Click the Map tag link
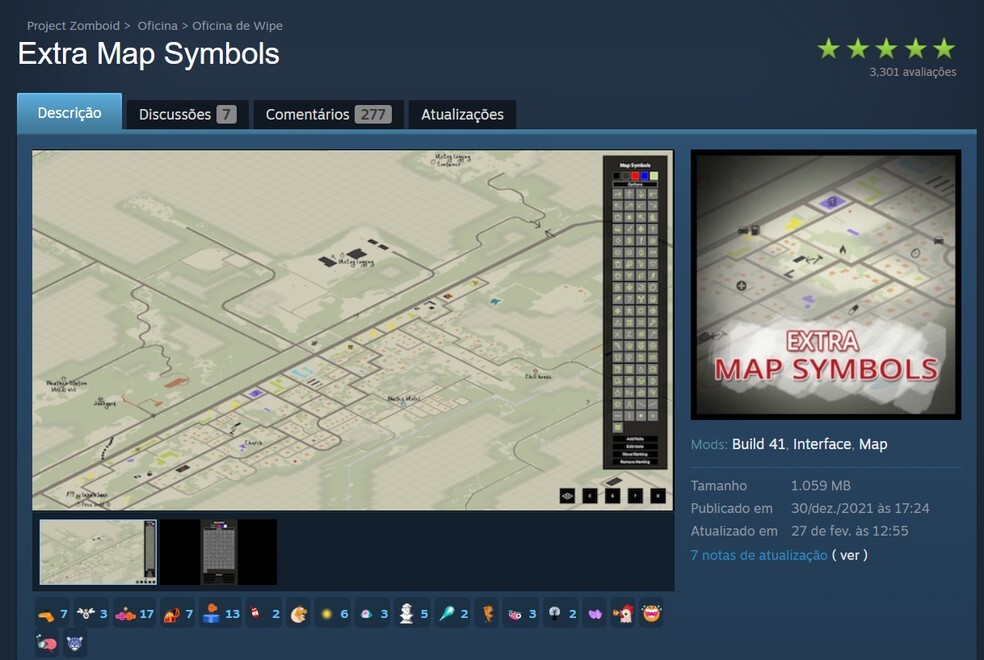This screenshot has height=660, width=984. tap(873, 444)
